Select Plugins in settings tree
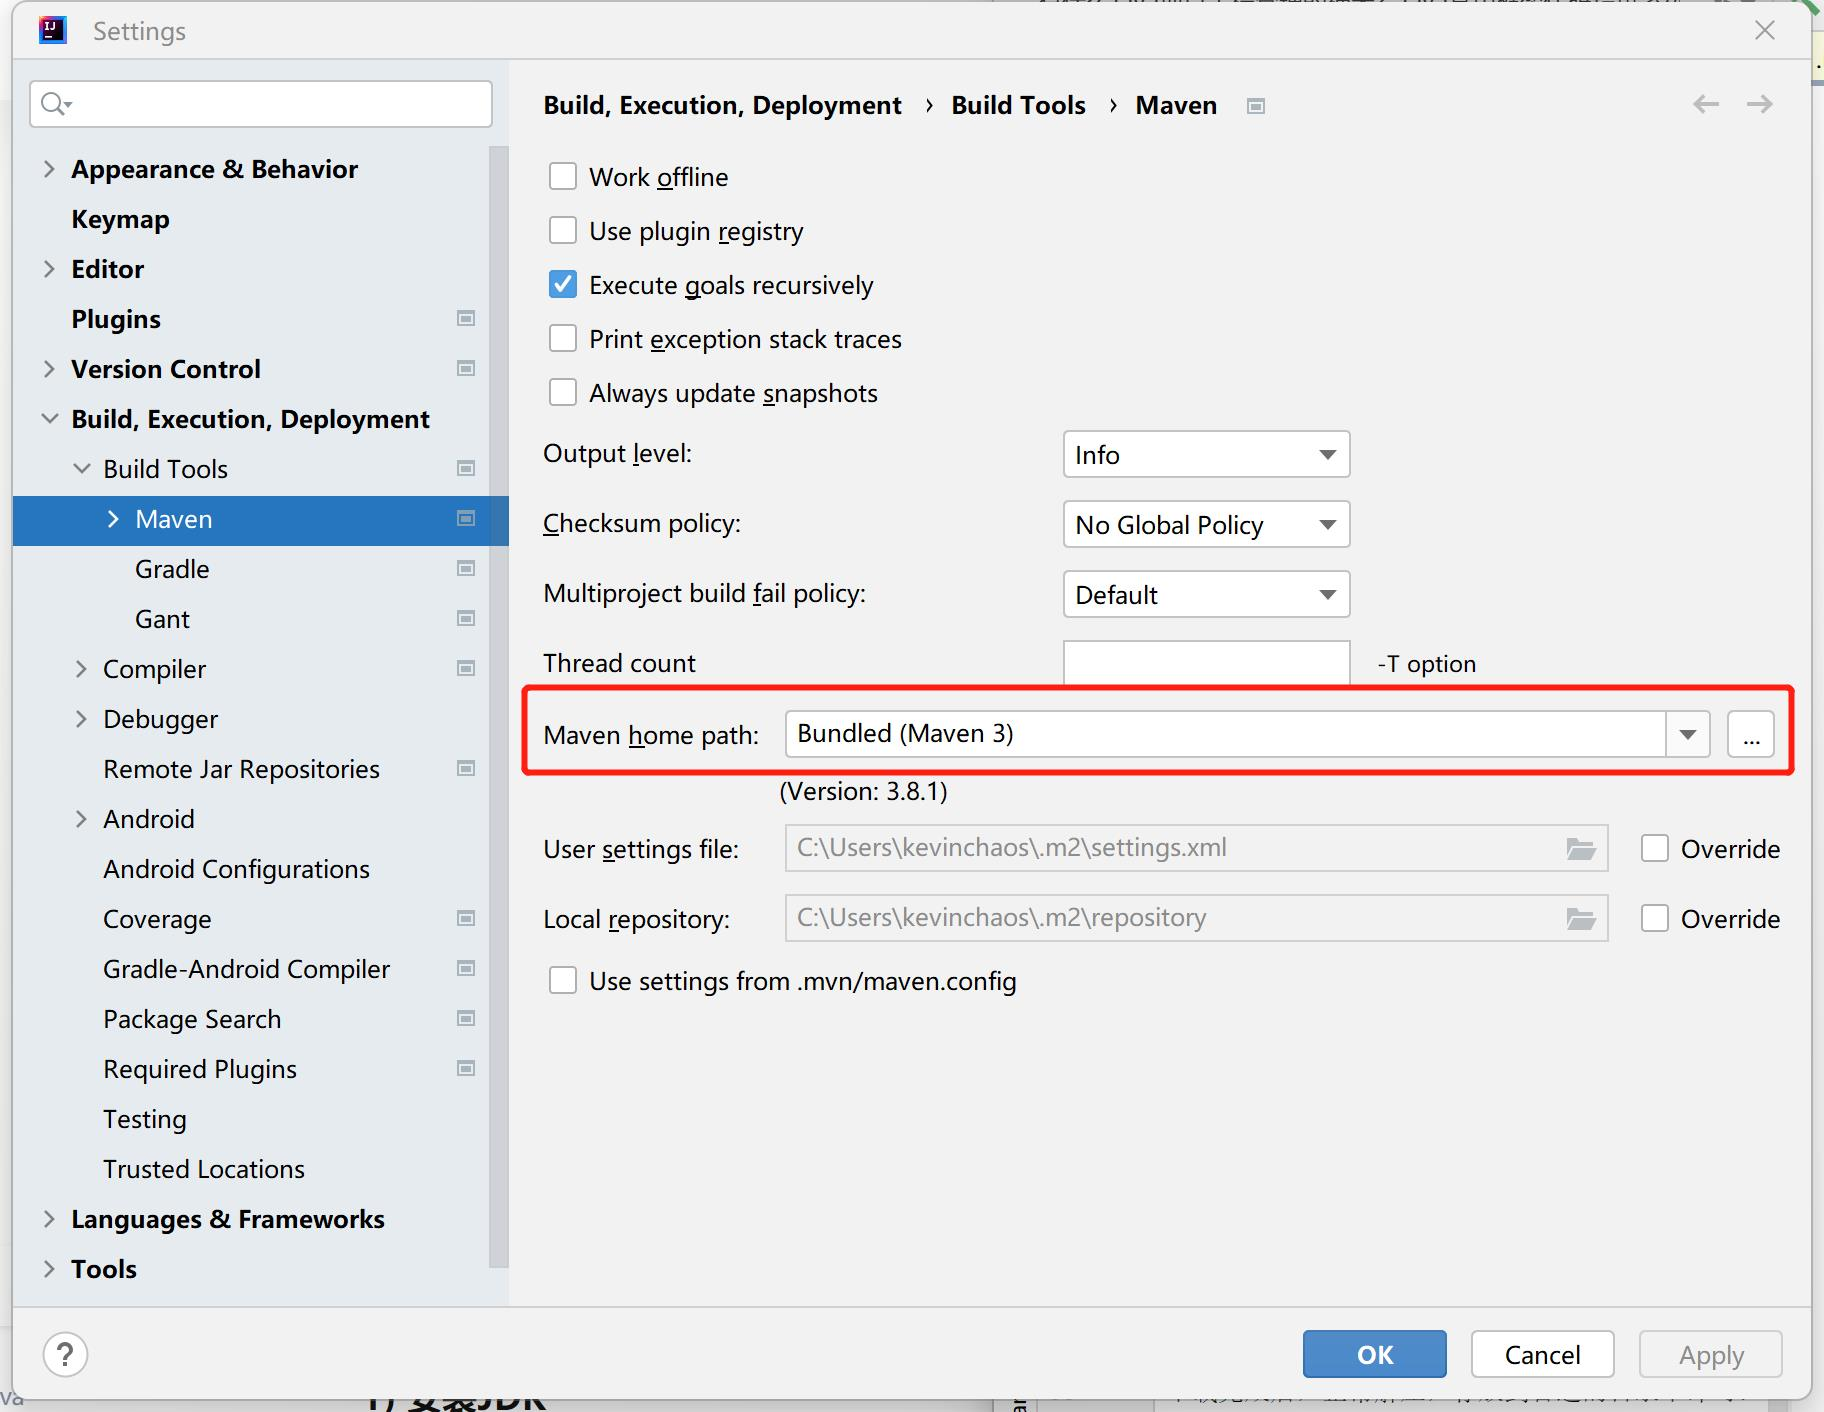 (x=116, y=319)
